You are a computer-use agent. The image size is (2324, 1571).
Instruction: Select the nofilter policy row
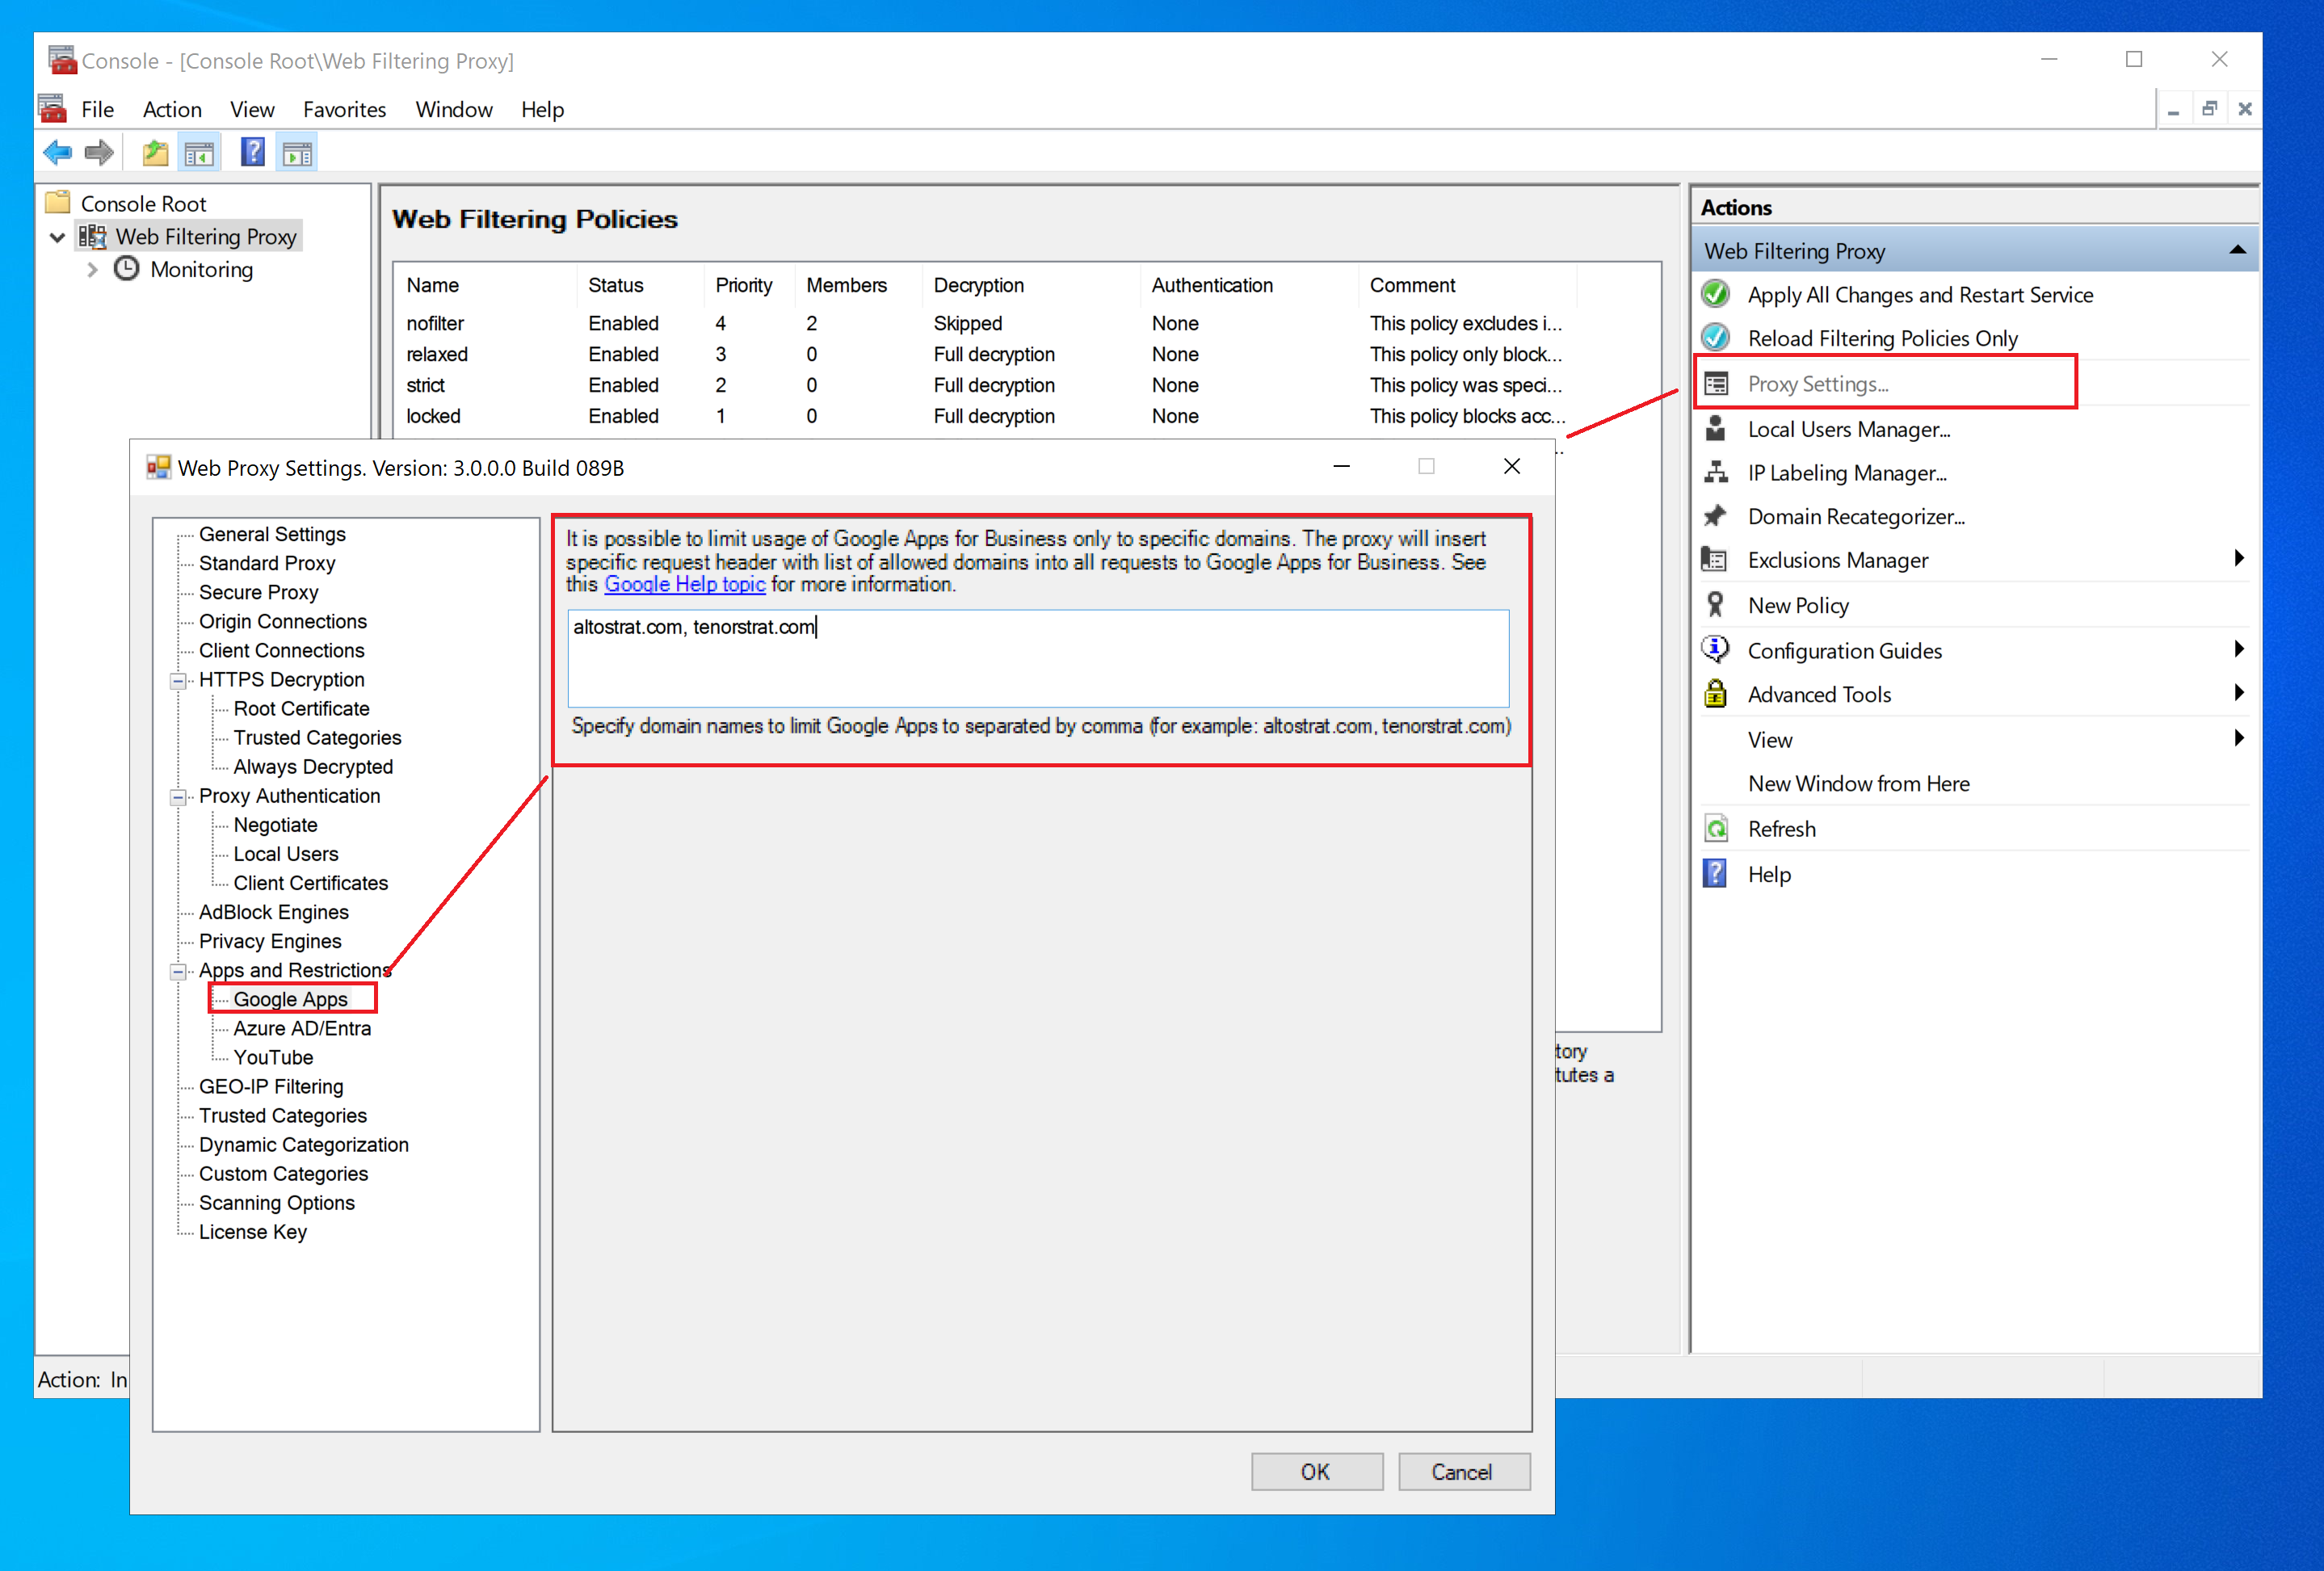point(984,323)
